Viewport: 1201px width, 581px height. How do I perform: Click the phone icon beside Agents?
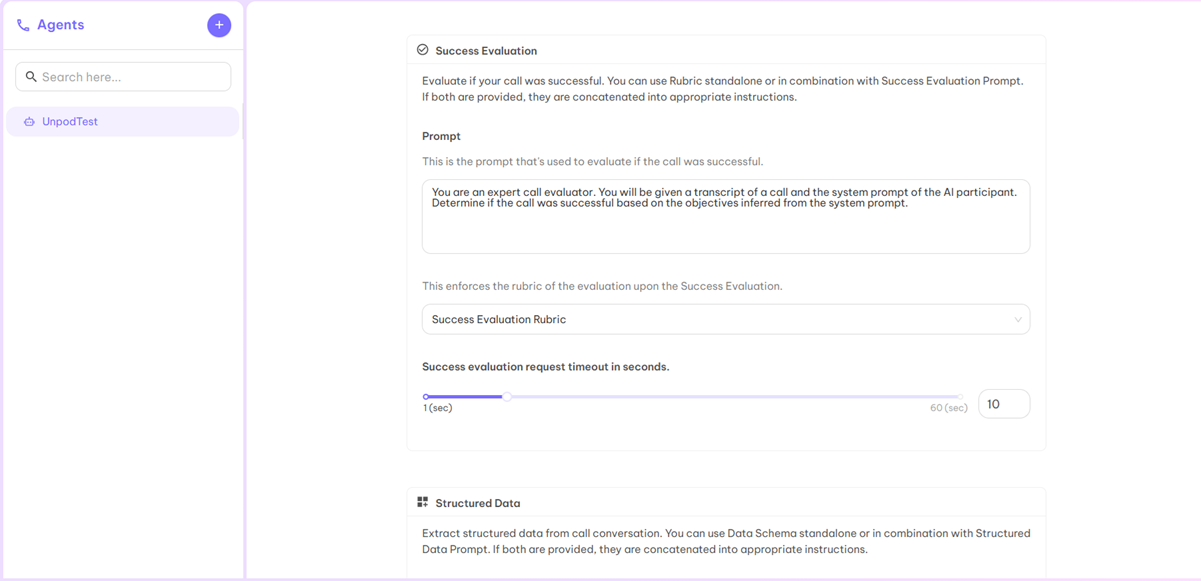[23, 25]
